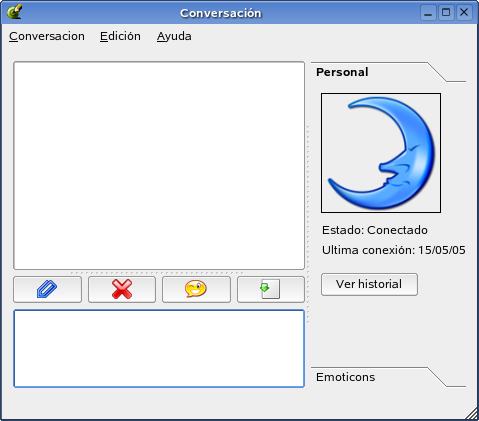Click the application icon in title bar
Screen dimensions: 479x421
(x=15, y=12)
